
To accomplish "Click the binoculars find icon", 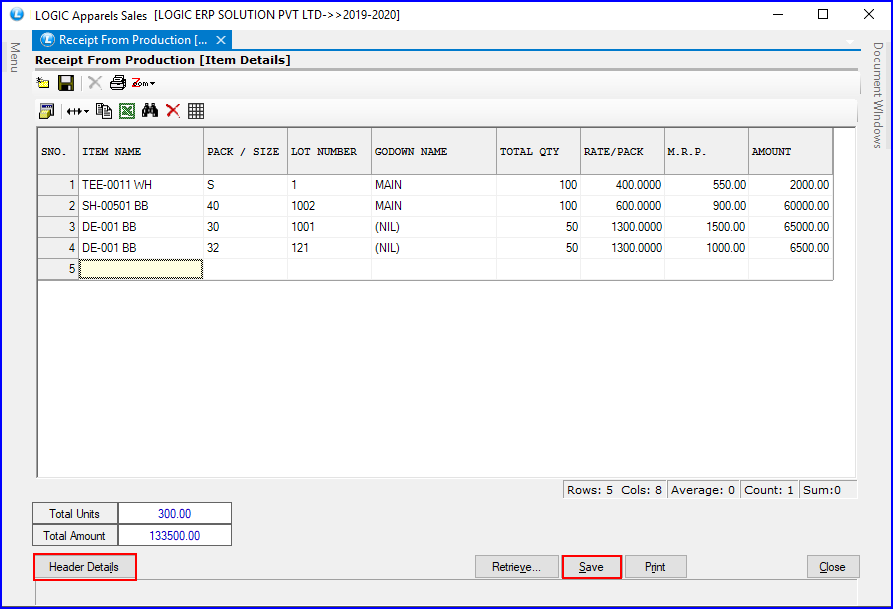I will [150, 111].
